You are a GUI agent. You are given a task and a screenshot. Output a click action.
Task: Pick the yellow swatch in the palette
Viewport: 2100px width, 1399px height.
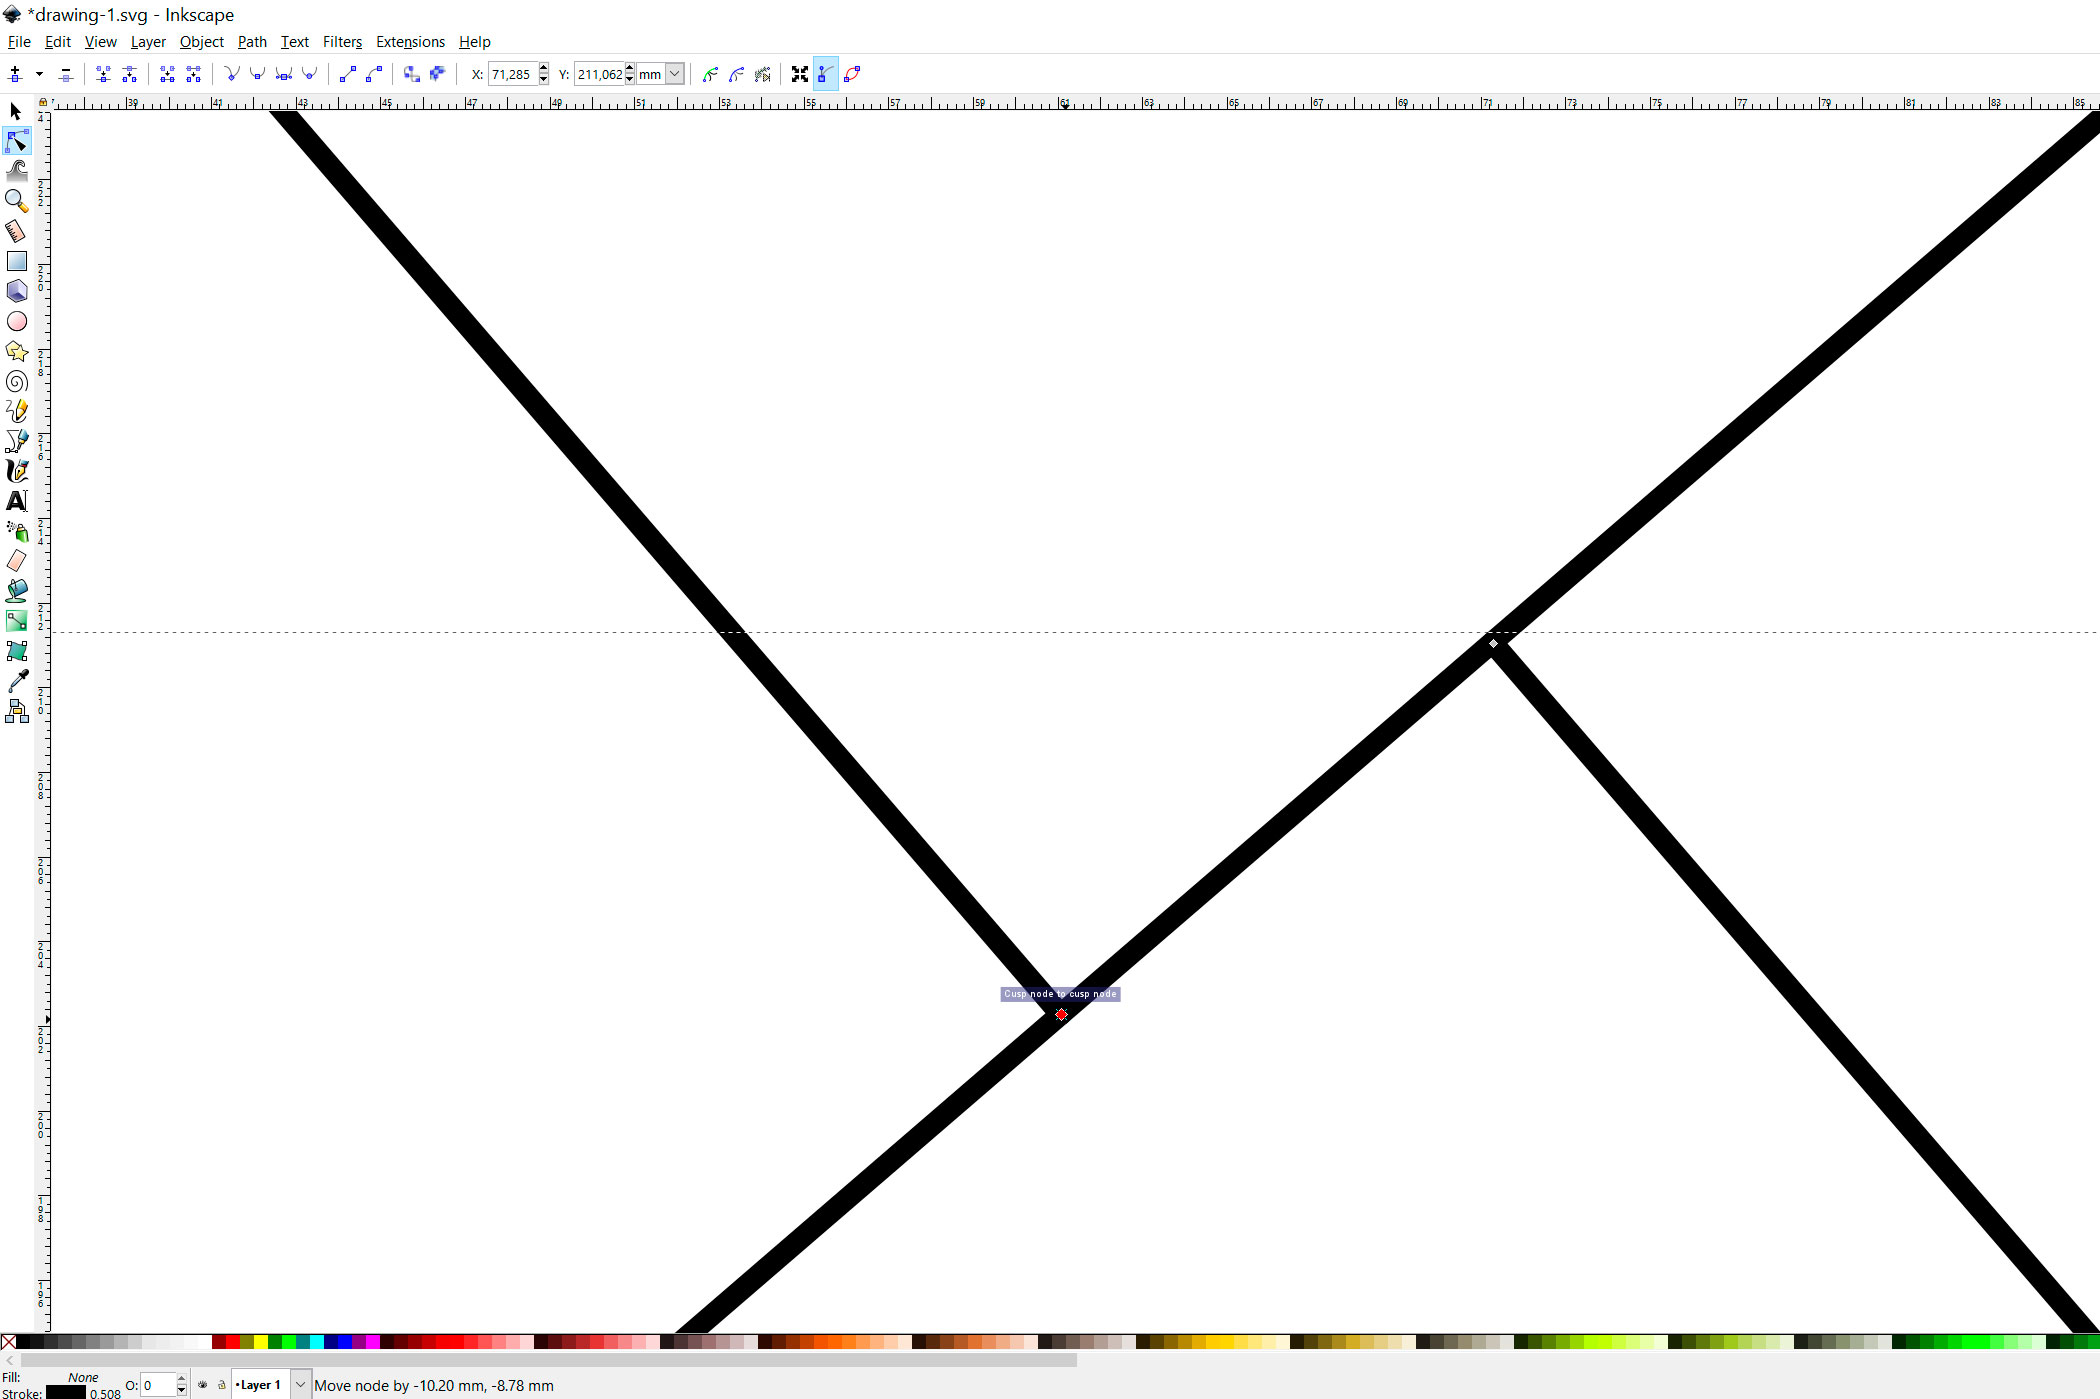click(x=260, y=1342)
